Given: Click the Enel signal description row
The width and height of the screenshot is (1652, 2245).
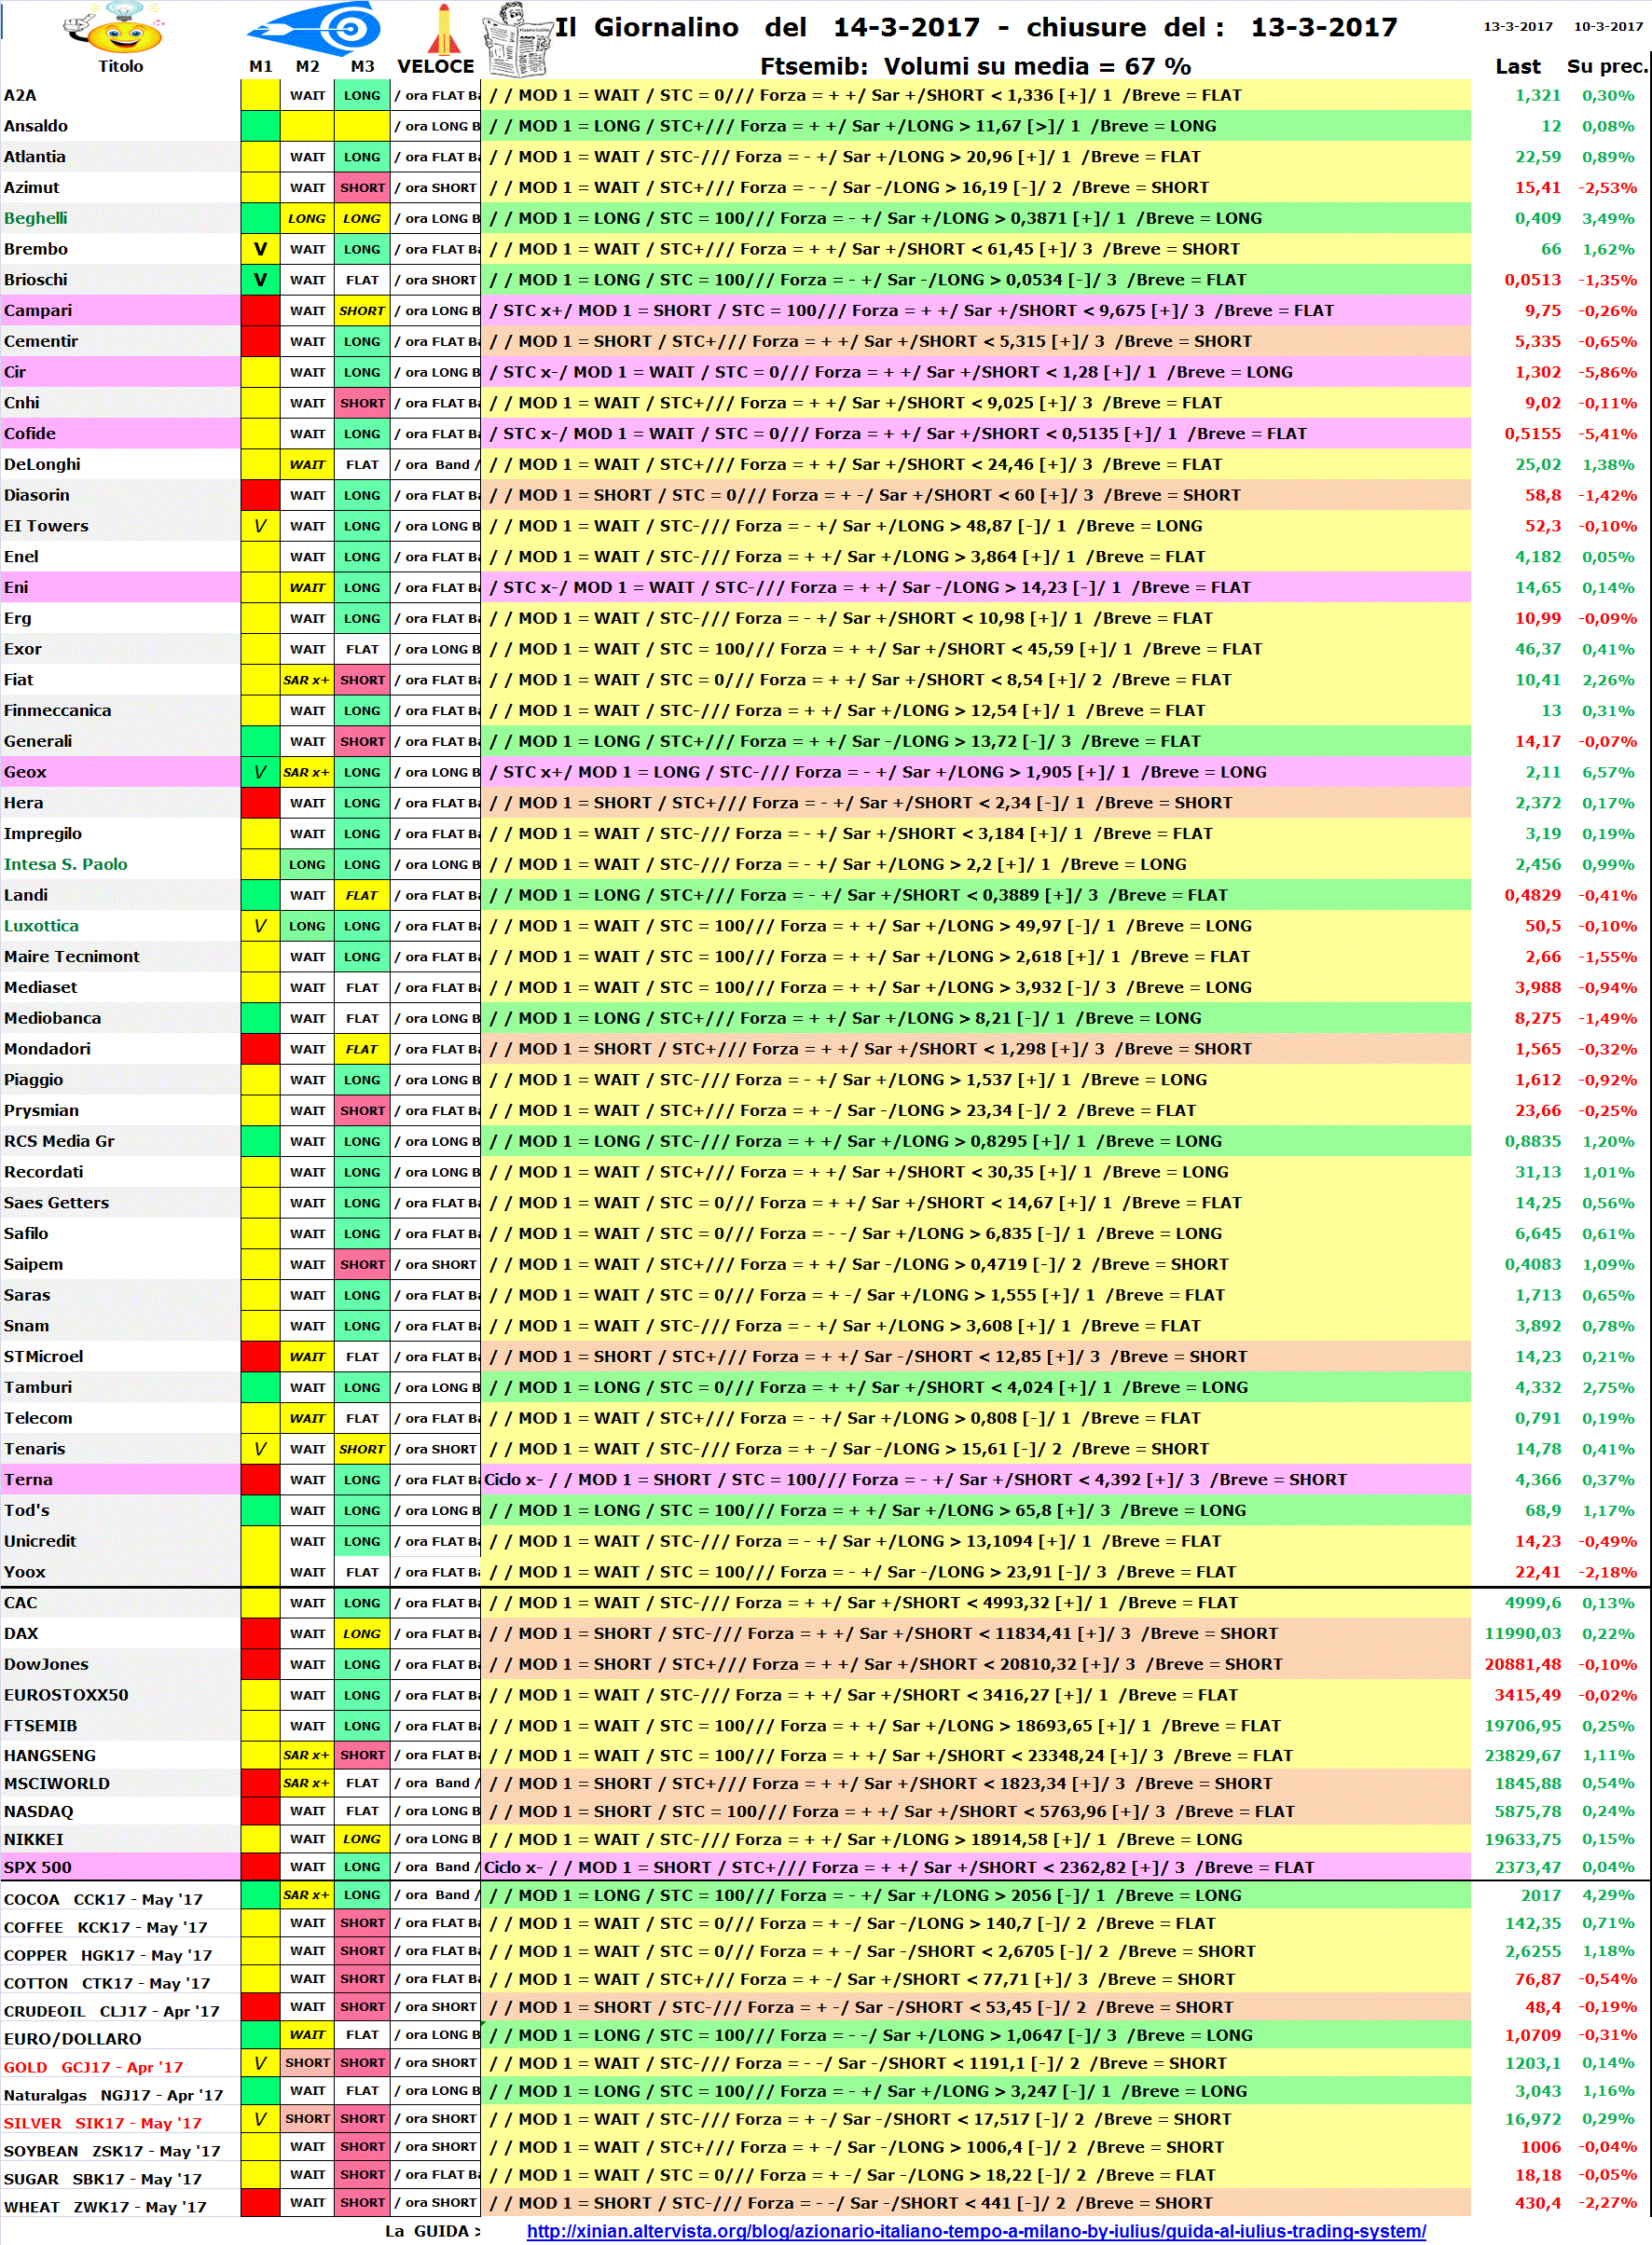Looking at the screenshot, I should pyautogui.click(x=976, y=556).
